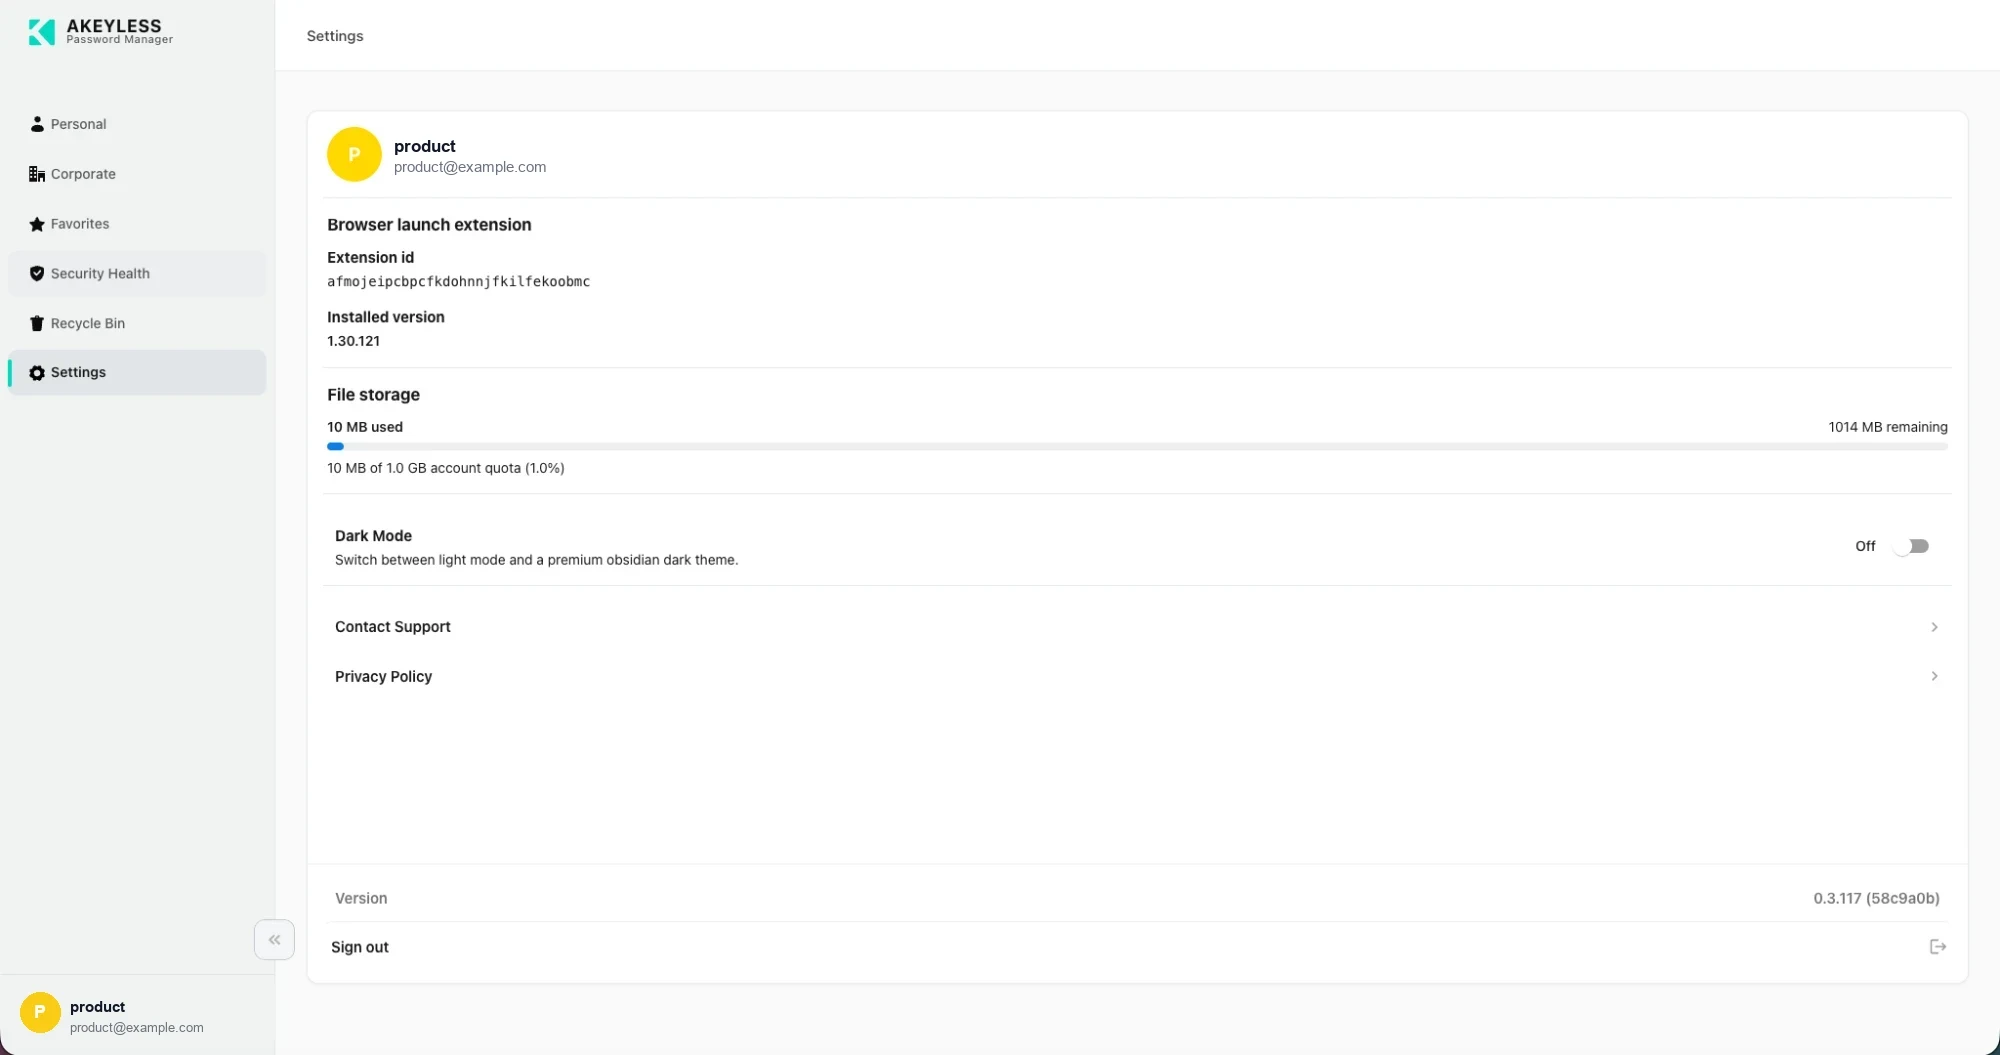Click the large yellow profile avatar
This screenshot has width=2000, height=1055.
pos(354,154)
